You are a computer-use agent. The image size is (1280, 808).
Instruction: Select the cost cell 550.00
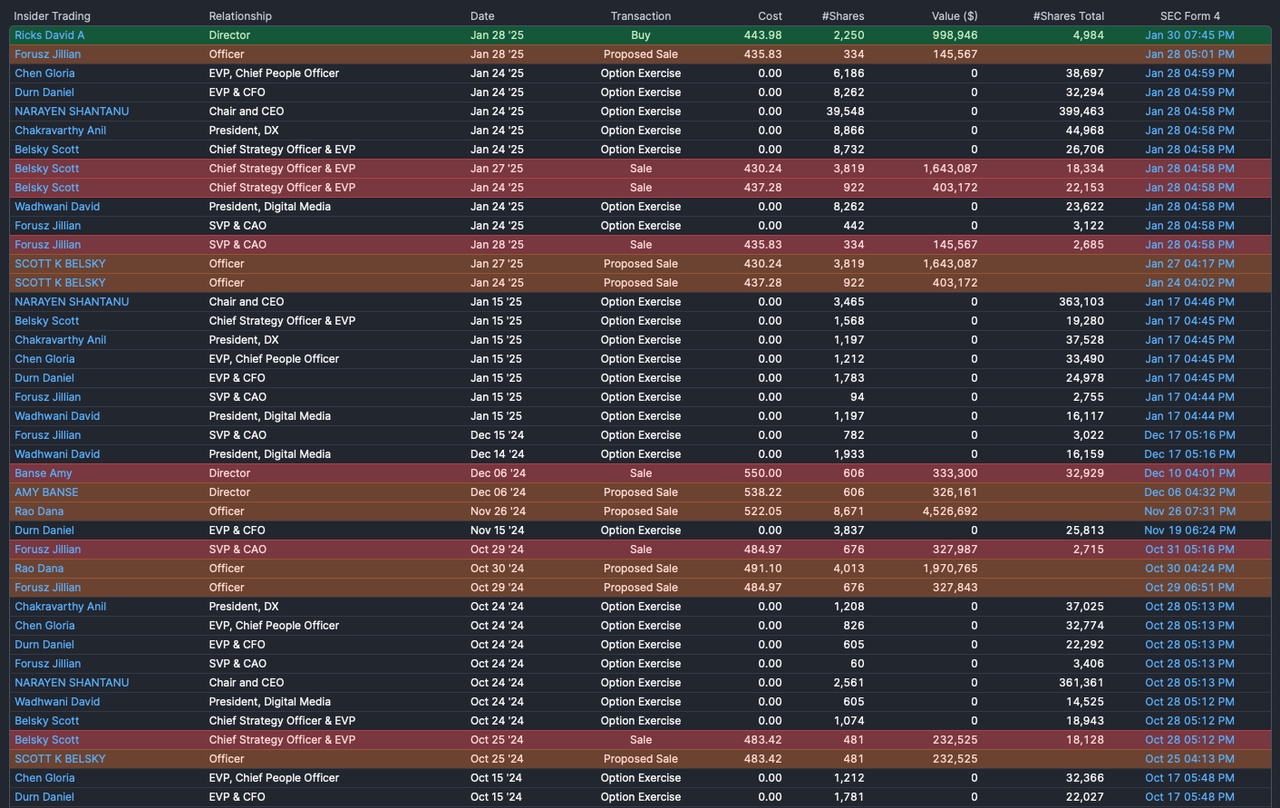(x=763, y=473)
